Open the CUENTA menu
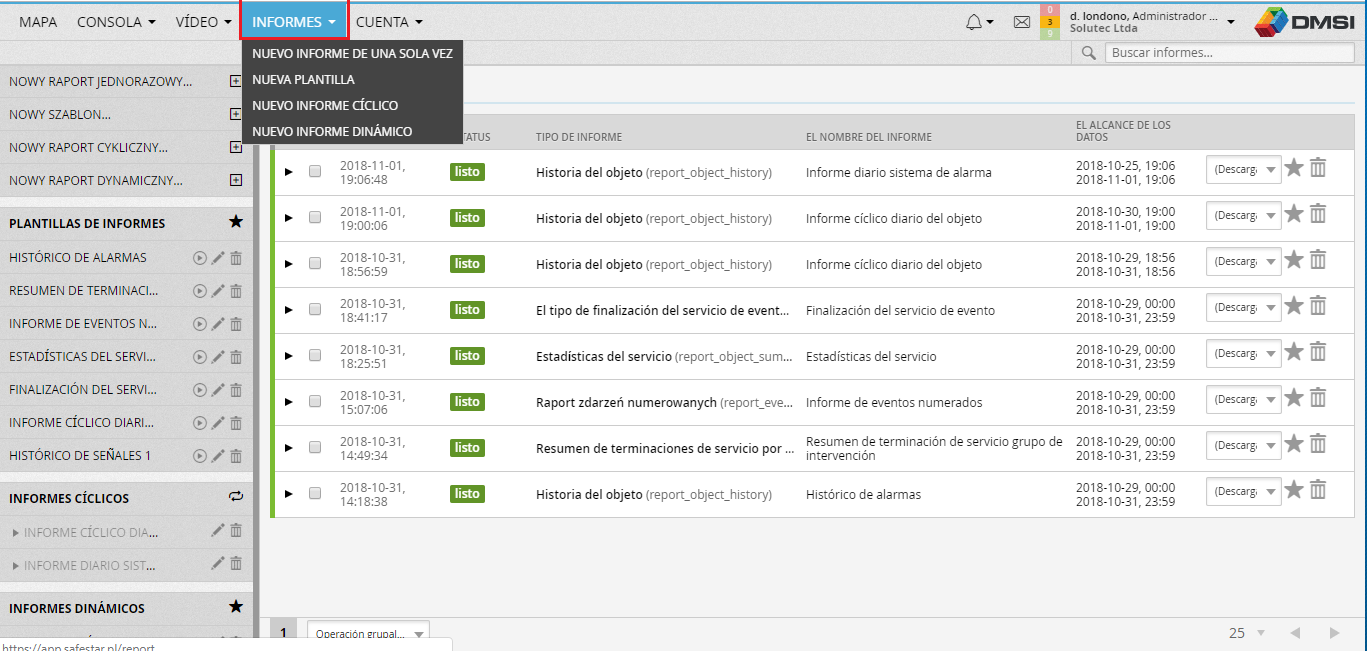Image resolution: width=1367 pixels, height=651 pixels. 389,22
